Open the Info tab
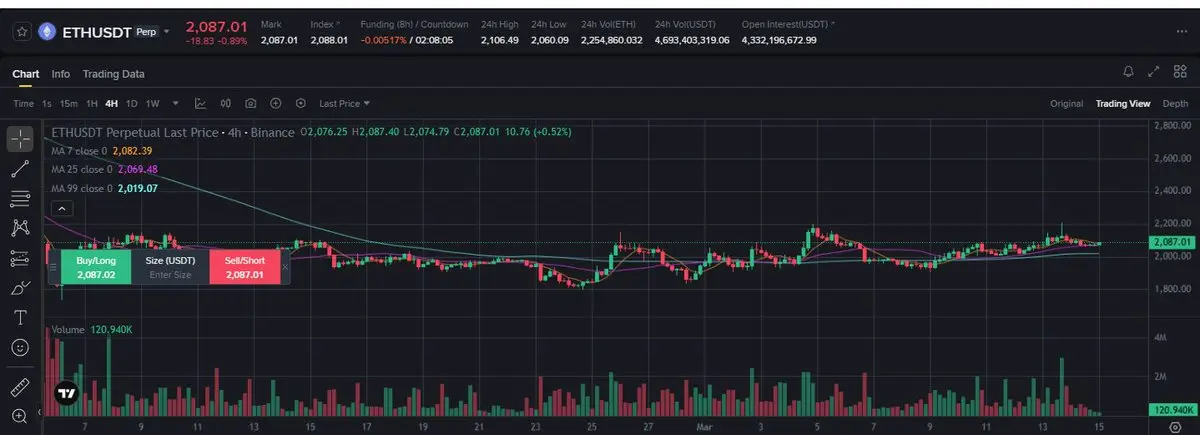Viewport: 1200px width, 435px height. point(61,74)
